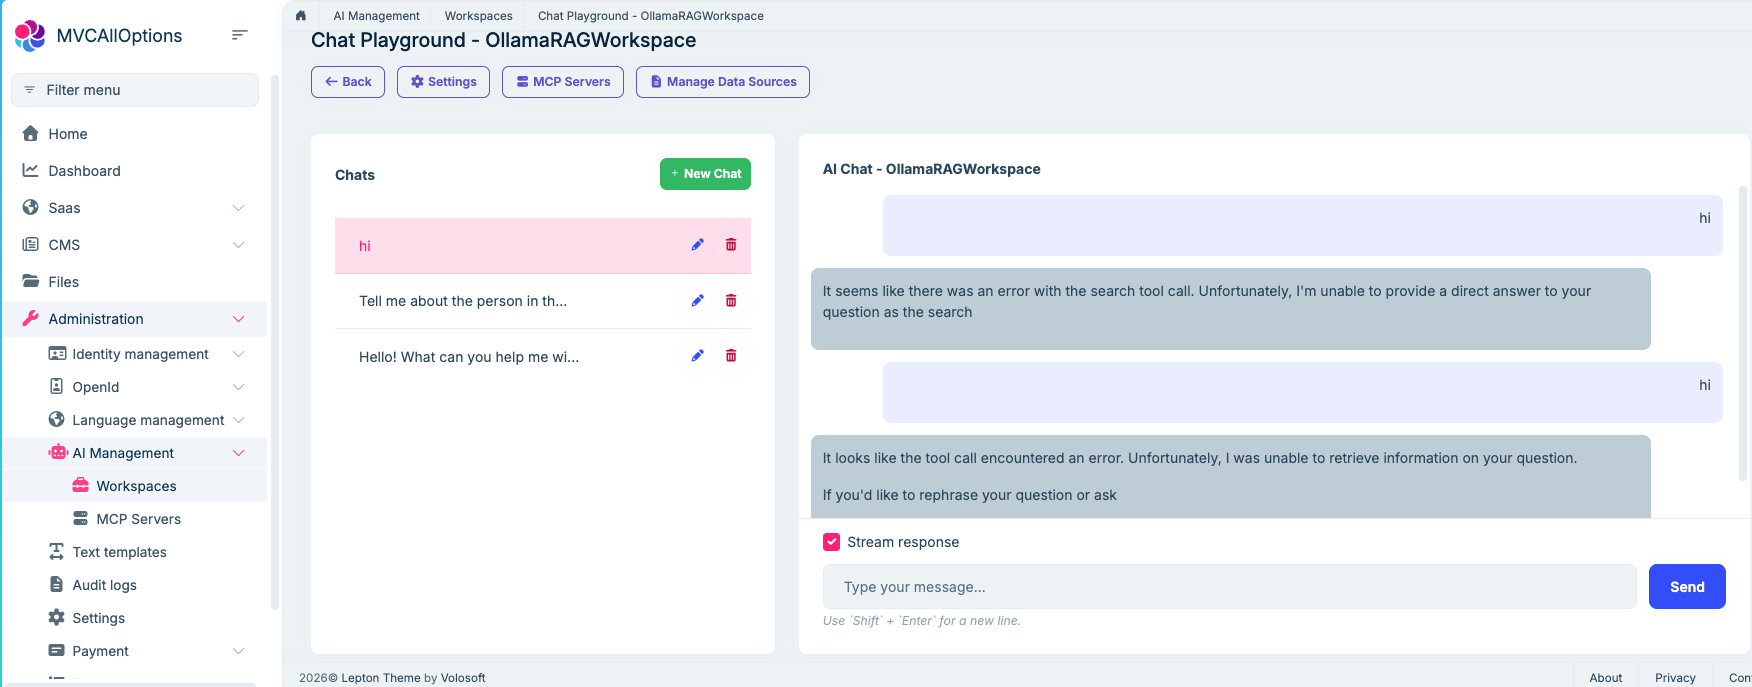This screenshot has width=1752, height=687.
Task: Open Audit logs menu item
Action: [104, 585]
